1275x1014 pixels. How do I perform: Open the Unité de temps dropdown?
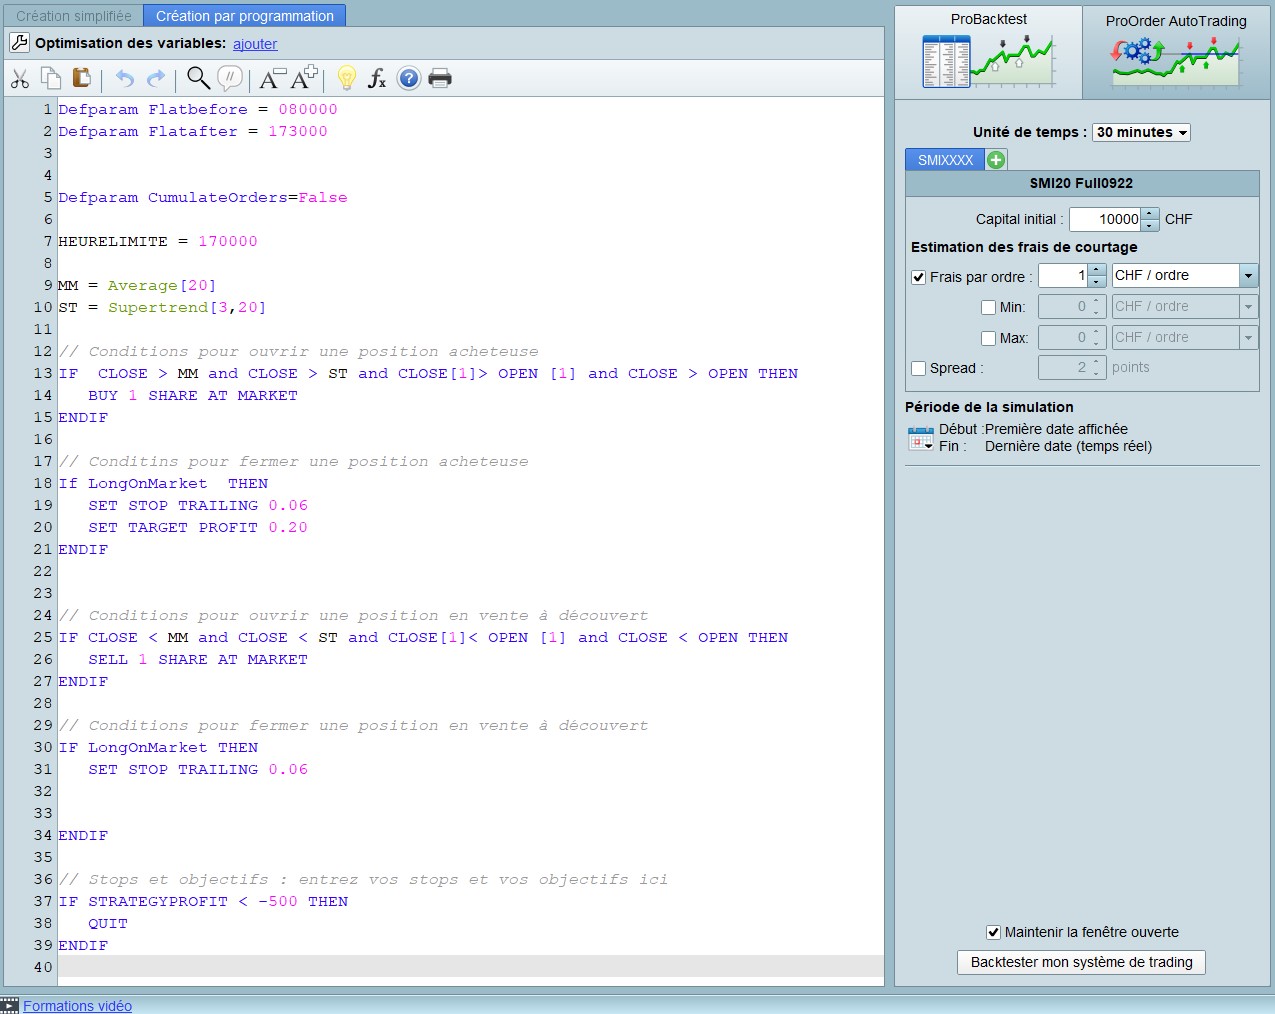tap(1141, 132)
